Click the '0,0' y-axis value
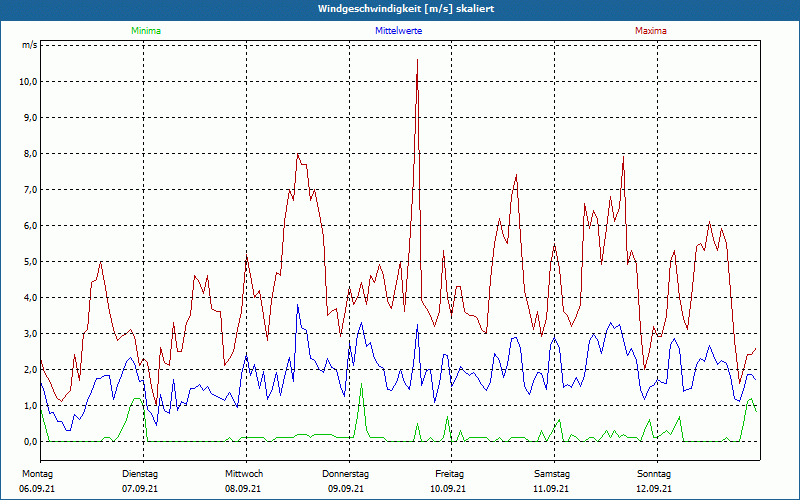This screenshot has height=500, width=800. click(x=31, y=441)
